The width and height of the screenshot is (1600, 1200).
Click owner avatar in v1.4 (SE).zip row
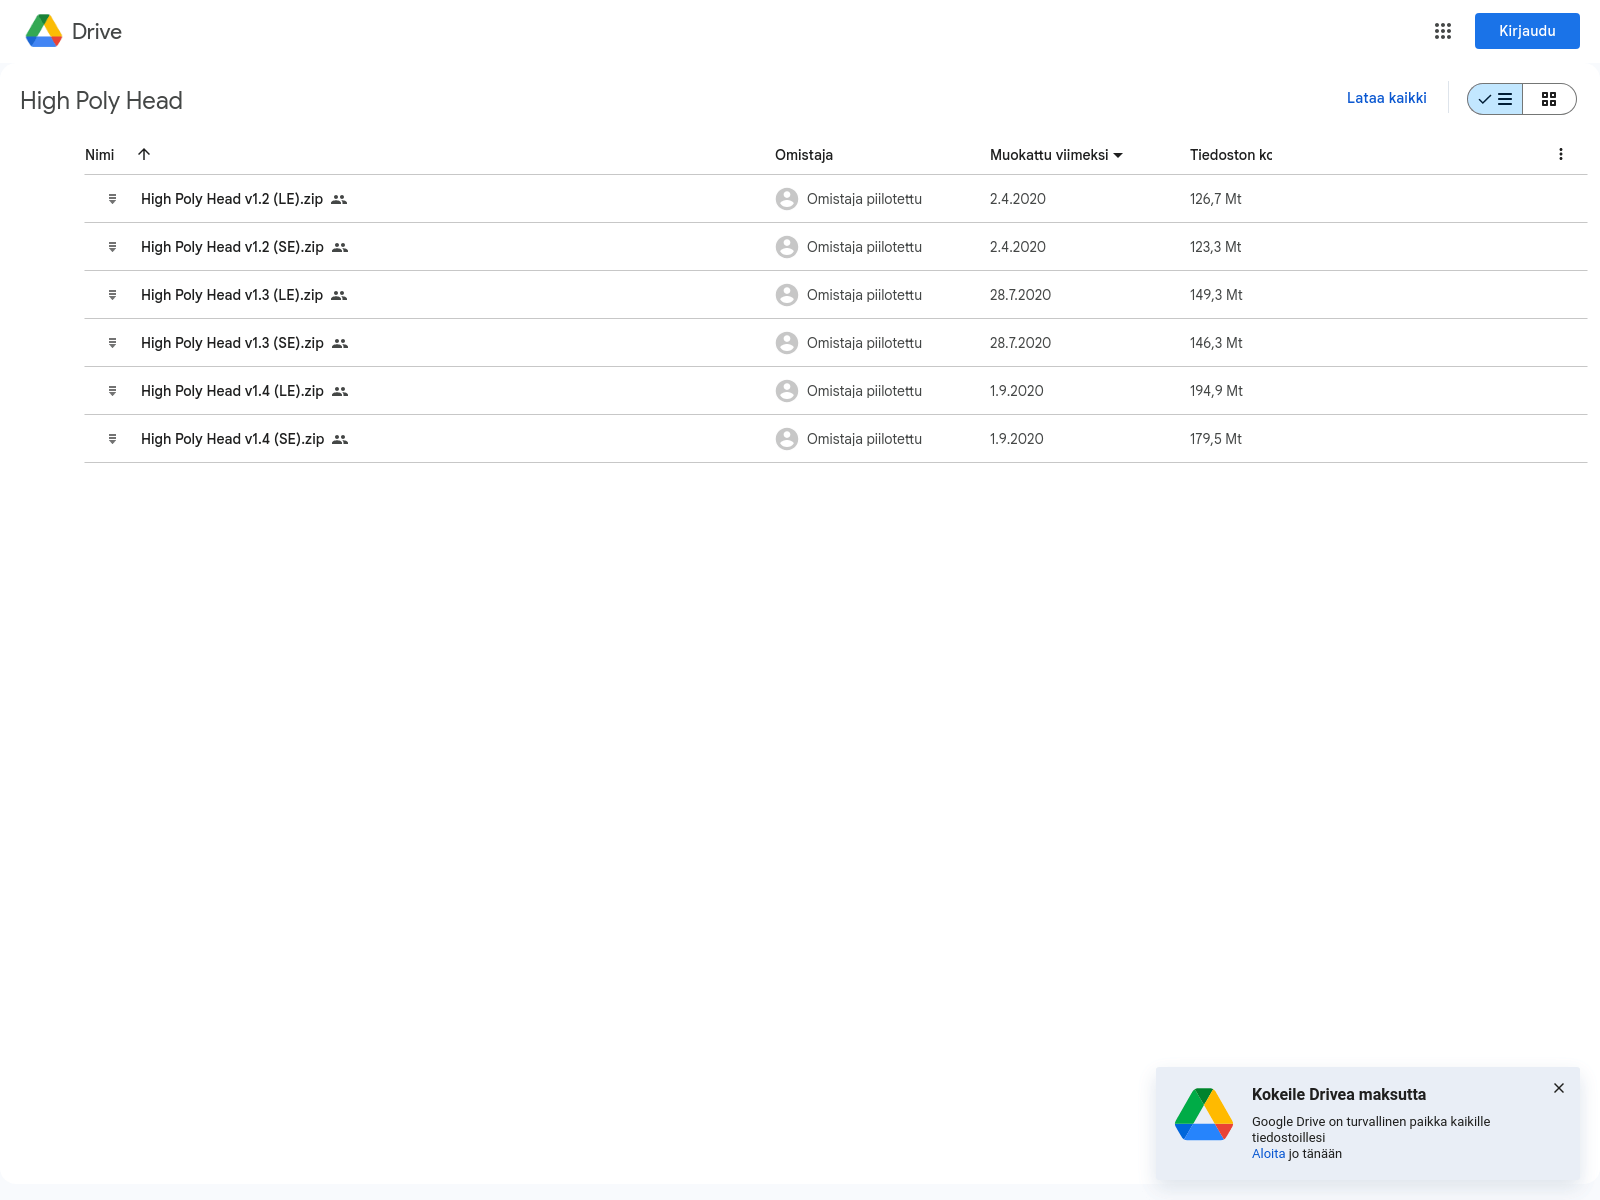click(787, 439)
